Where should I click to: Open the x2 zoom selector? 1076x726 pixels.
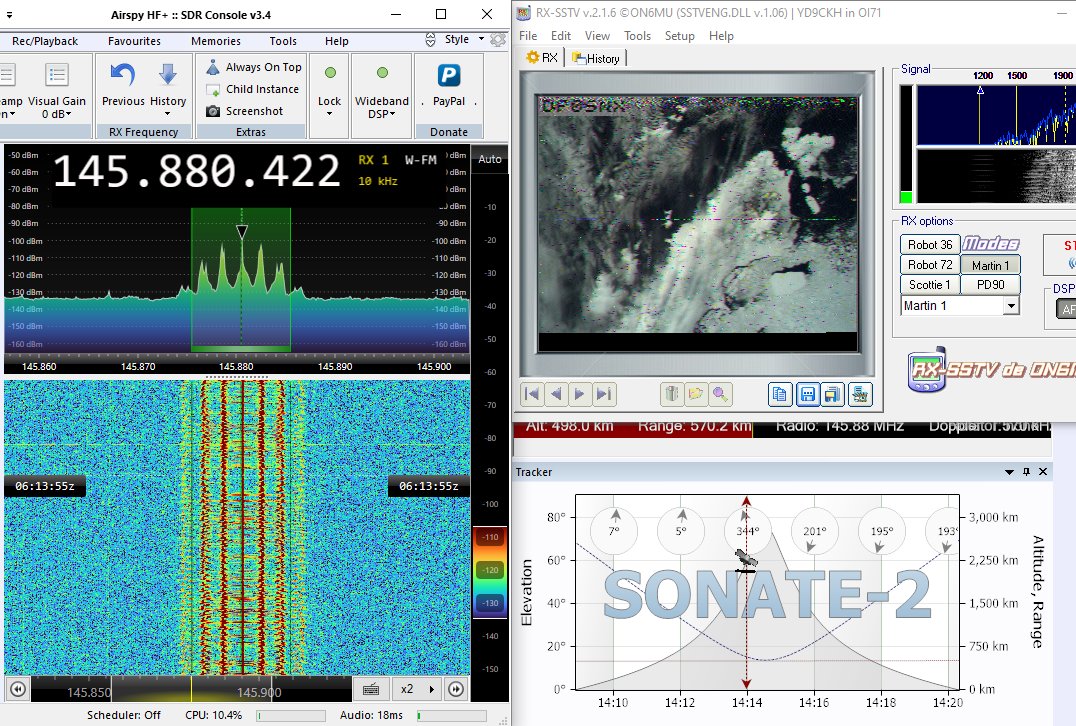(417, 689)
